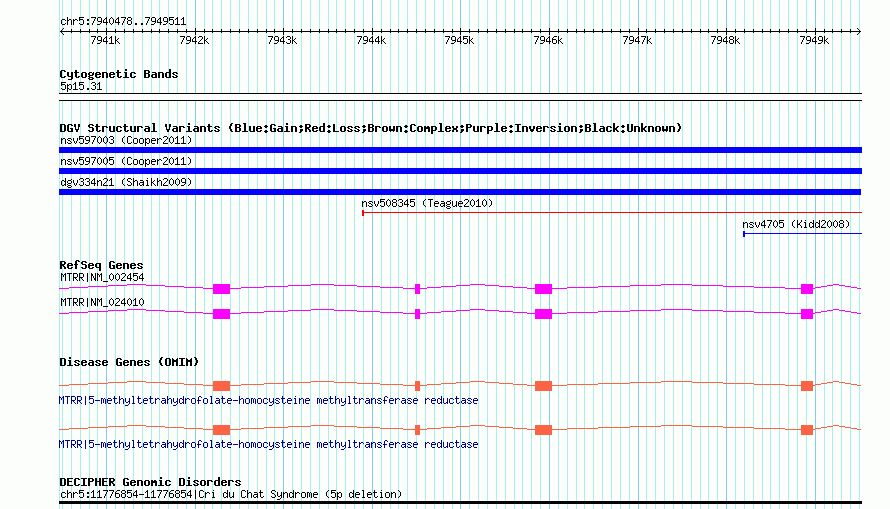Viewport: 890px width, 509px height.
Task: Click the 7948k ruler tick label
Action: pyautogui.click(x=725, y=40)
